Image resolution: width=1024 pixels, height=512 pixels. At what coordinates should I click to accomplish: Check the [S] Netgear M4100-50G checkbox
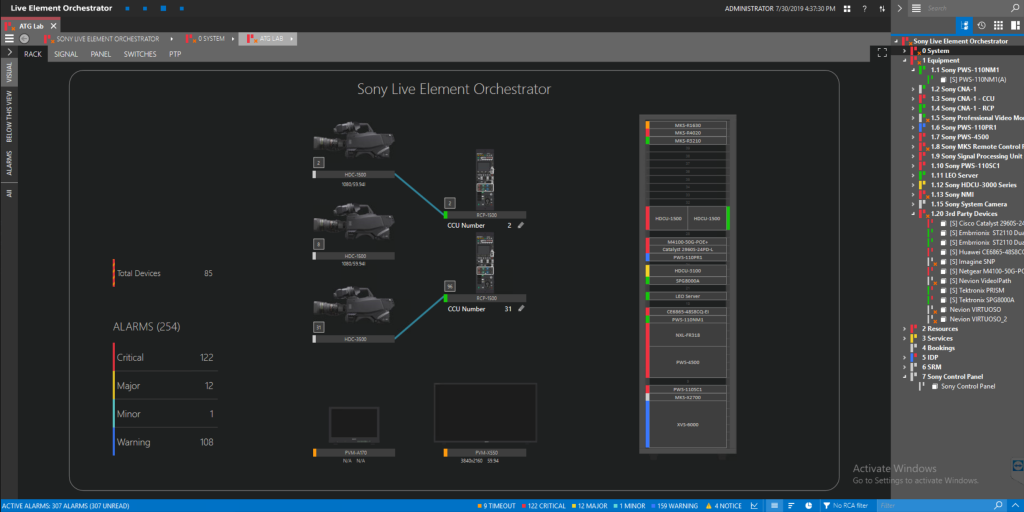click(944, 271)
